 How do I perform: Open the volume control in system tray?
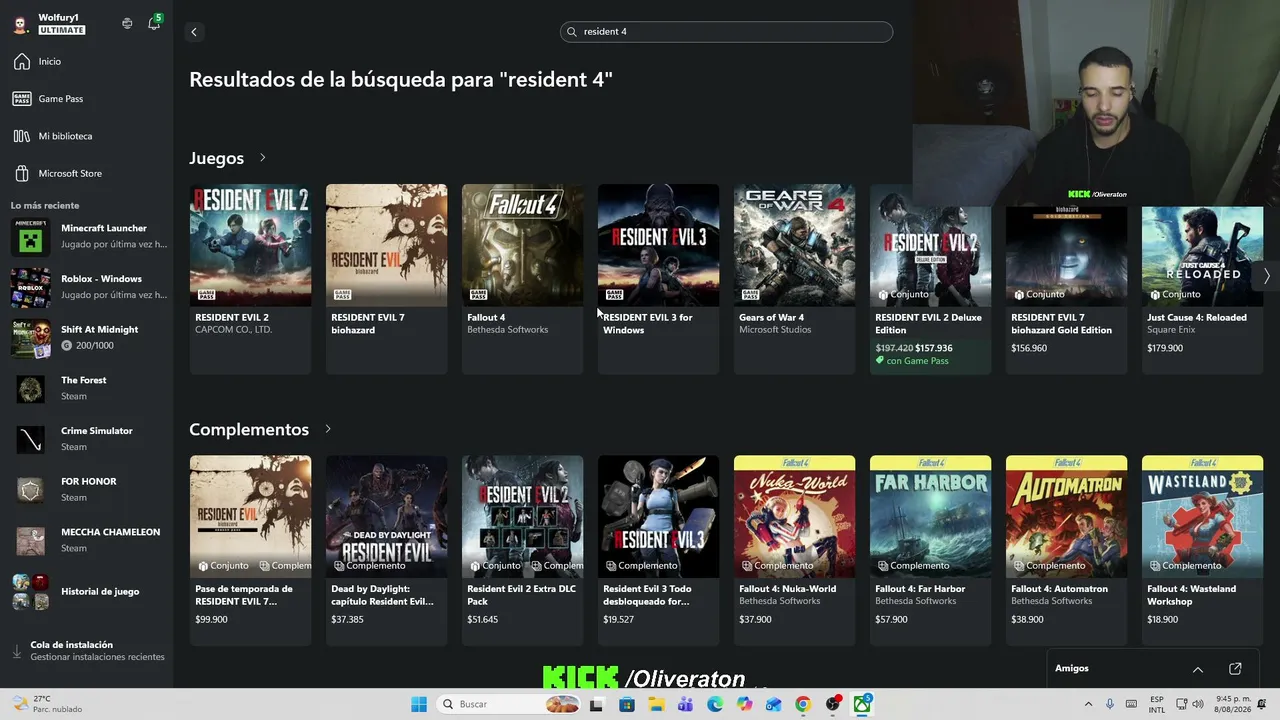click(1199, 704)
